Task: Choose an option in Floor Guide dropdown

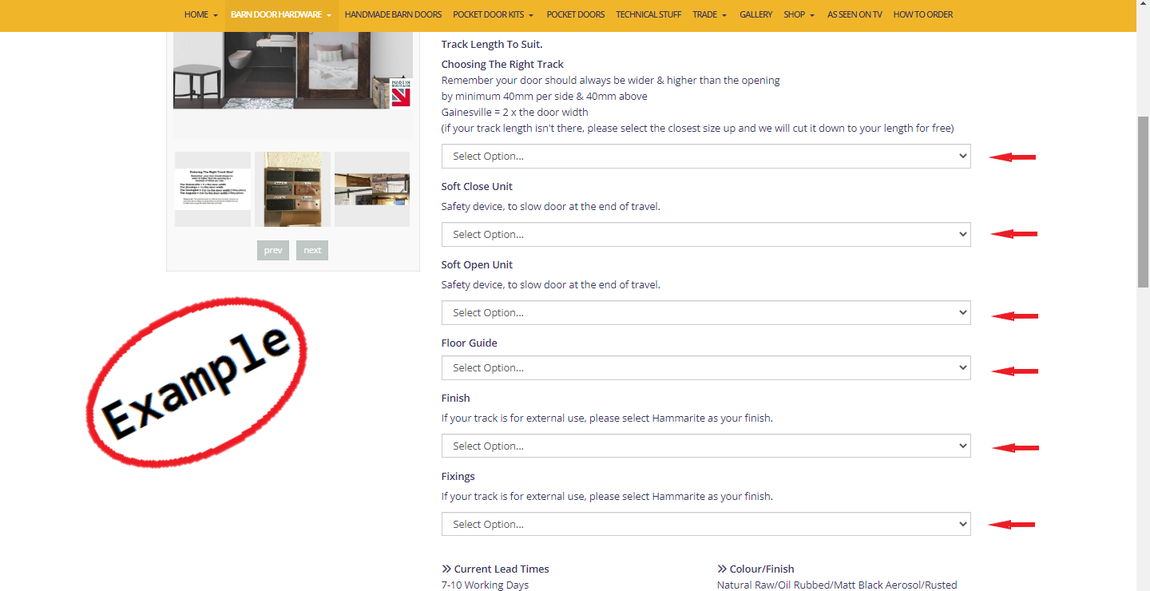Action: click(705, 368)
